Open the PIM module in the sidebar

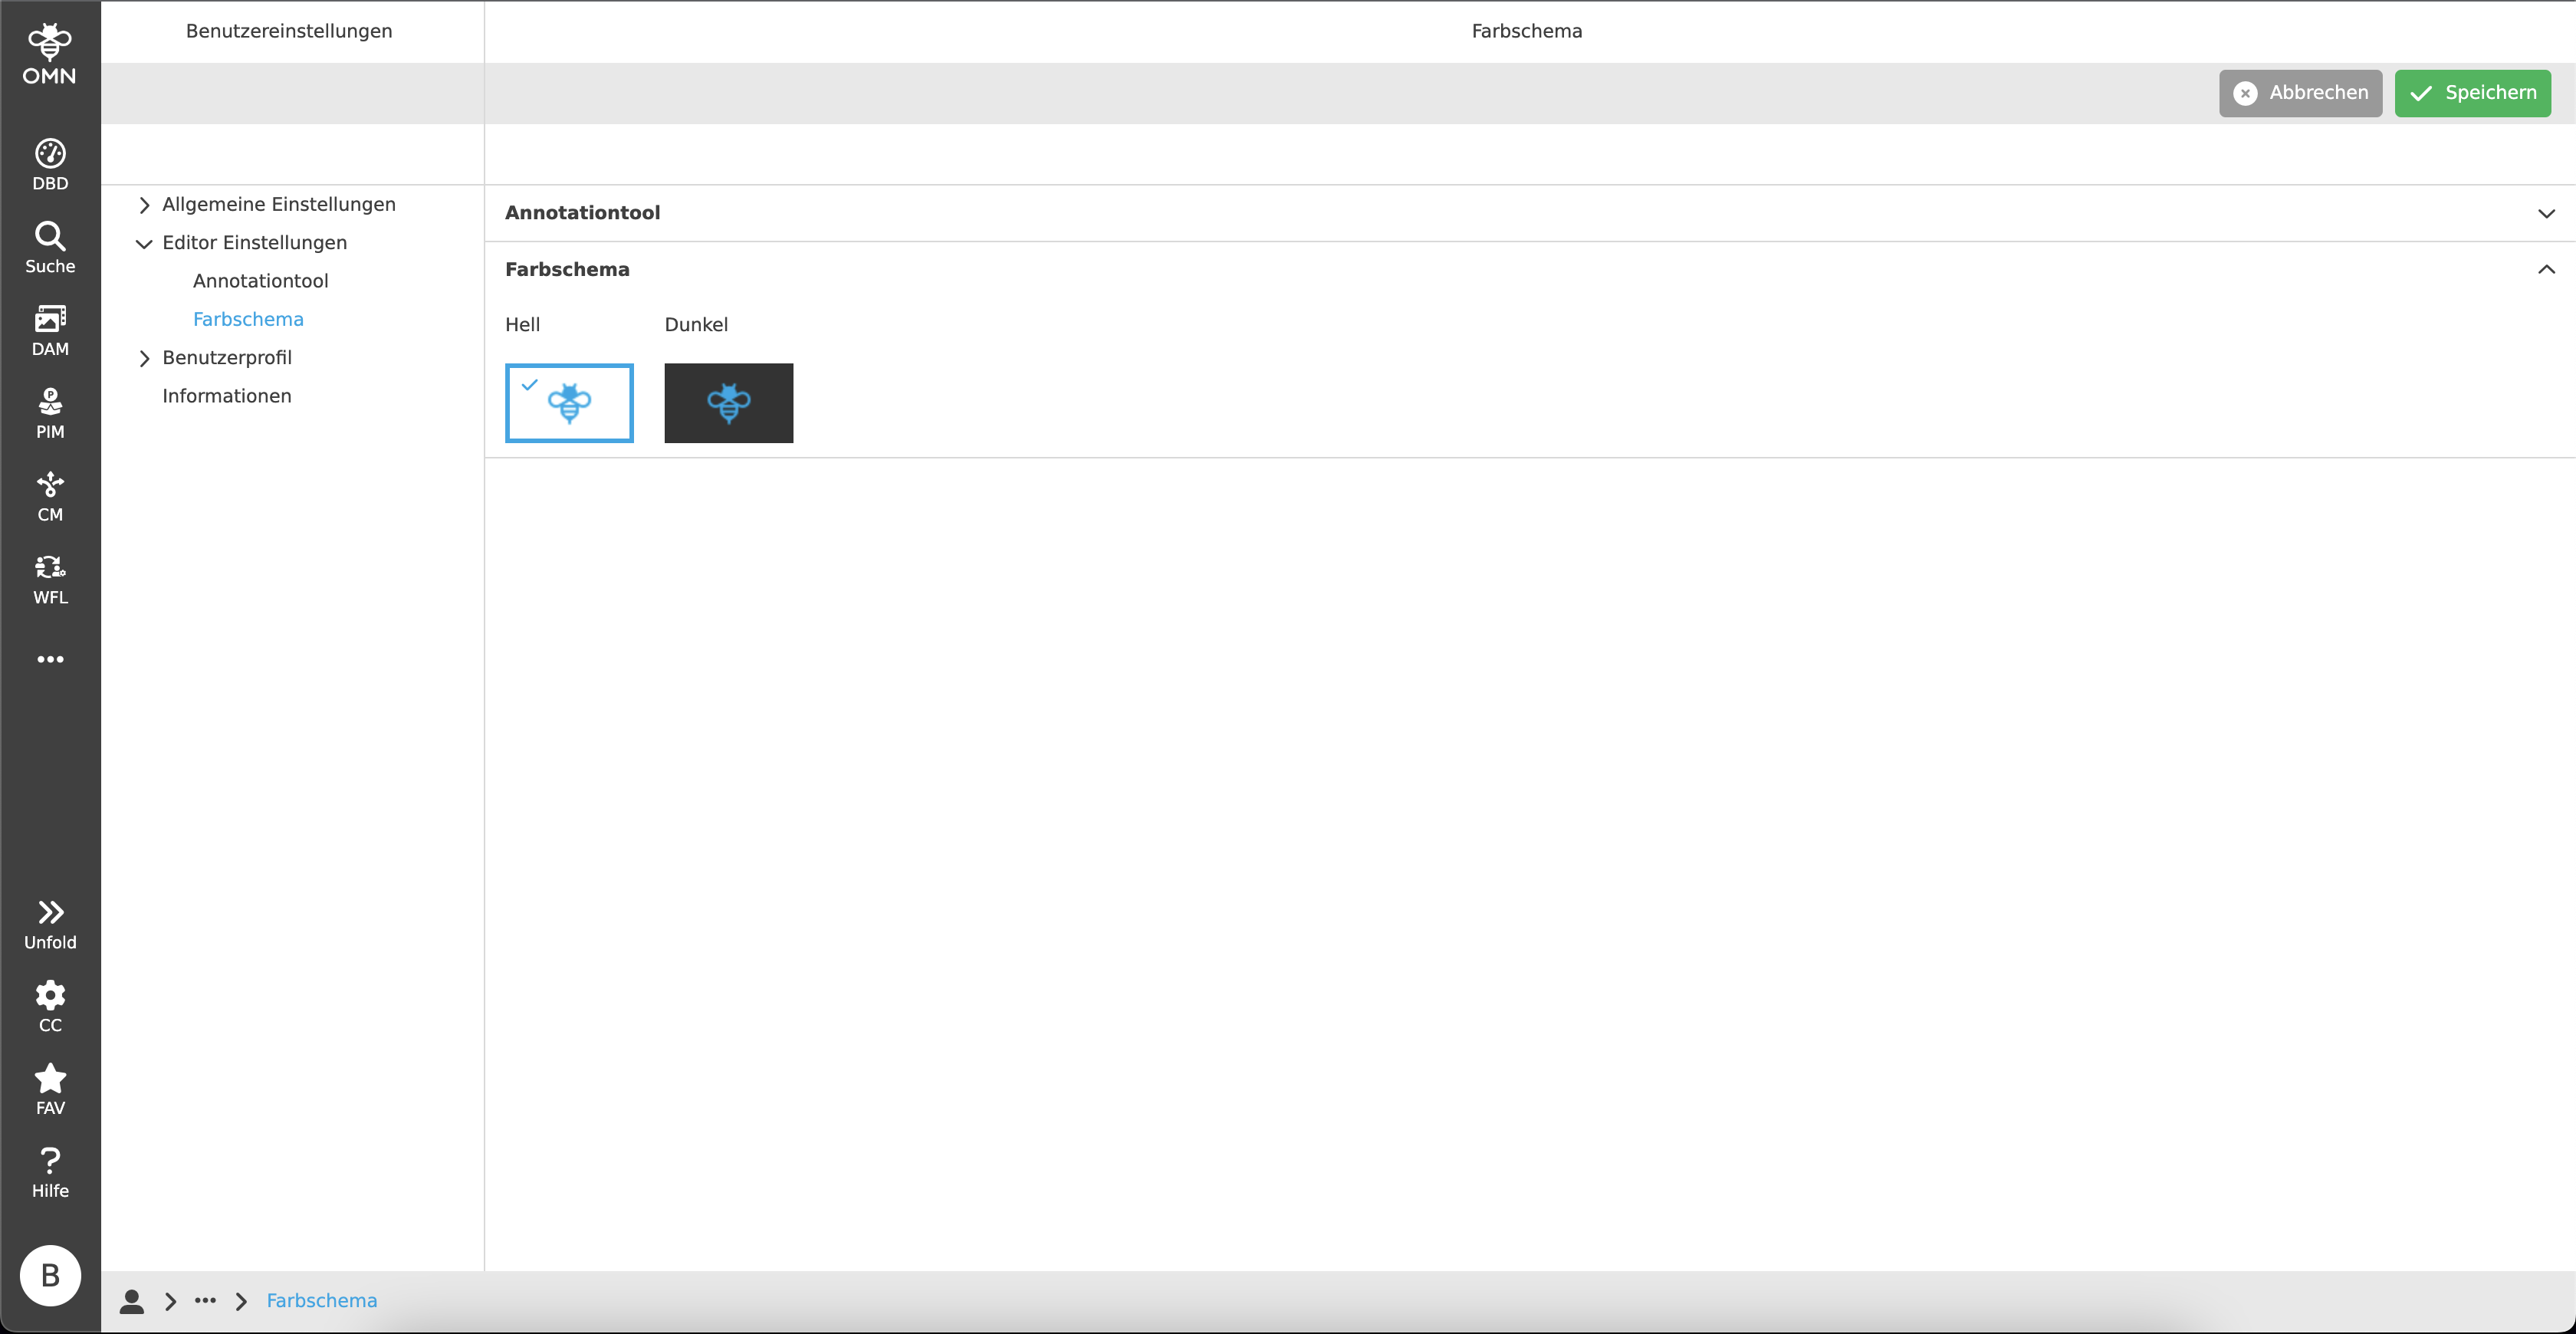point(50,411)
